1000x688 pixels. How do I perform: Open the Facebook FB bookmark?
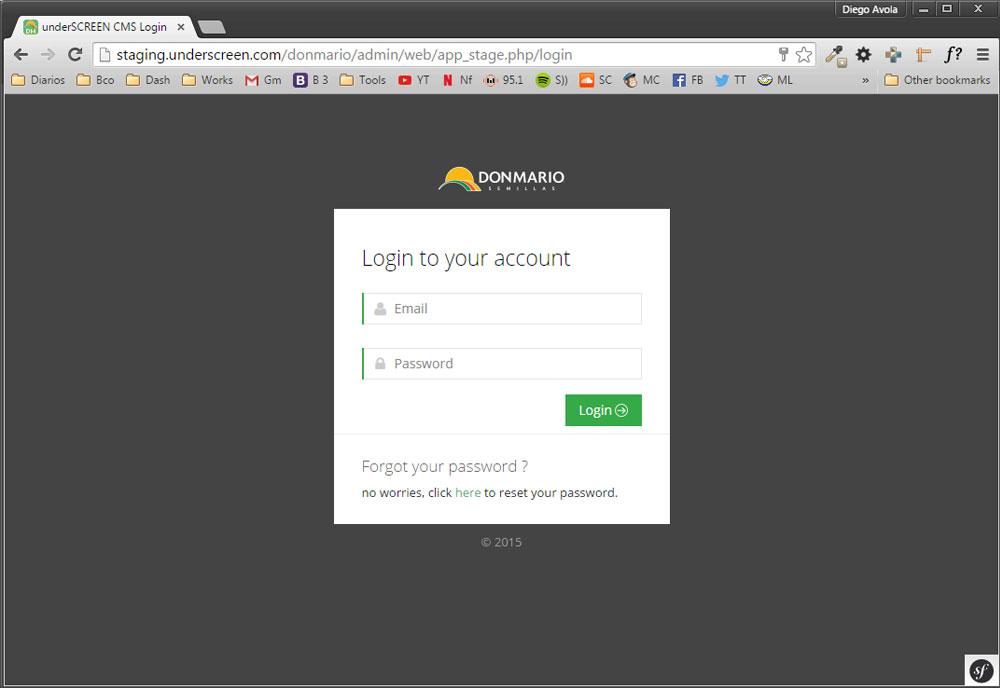coord(688,80)
